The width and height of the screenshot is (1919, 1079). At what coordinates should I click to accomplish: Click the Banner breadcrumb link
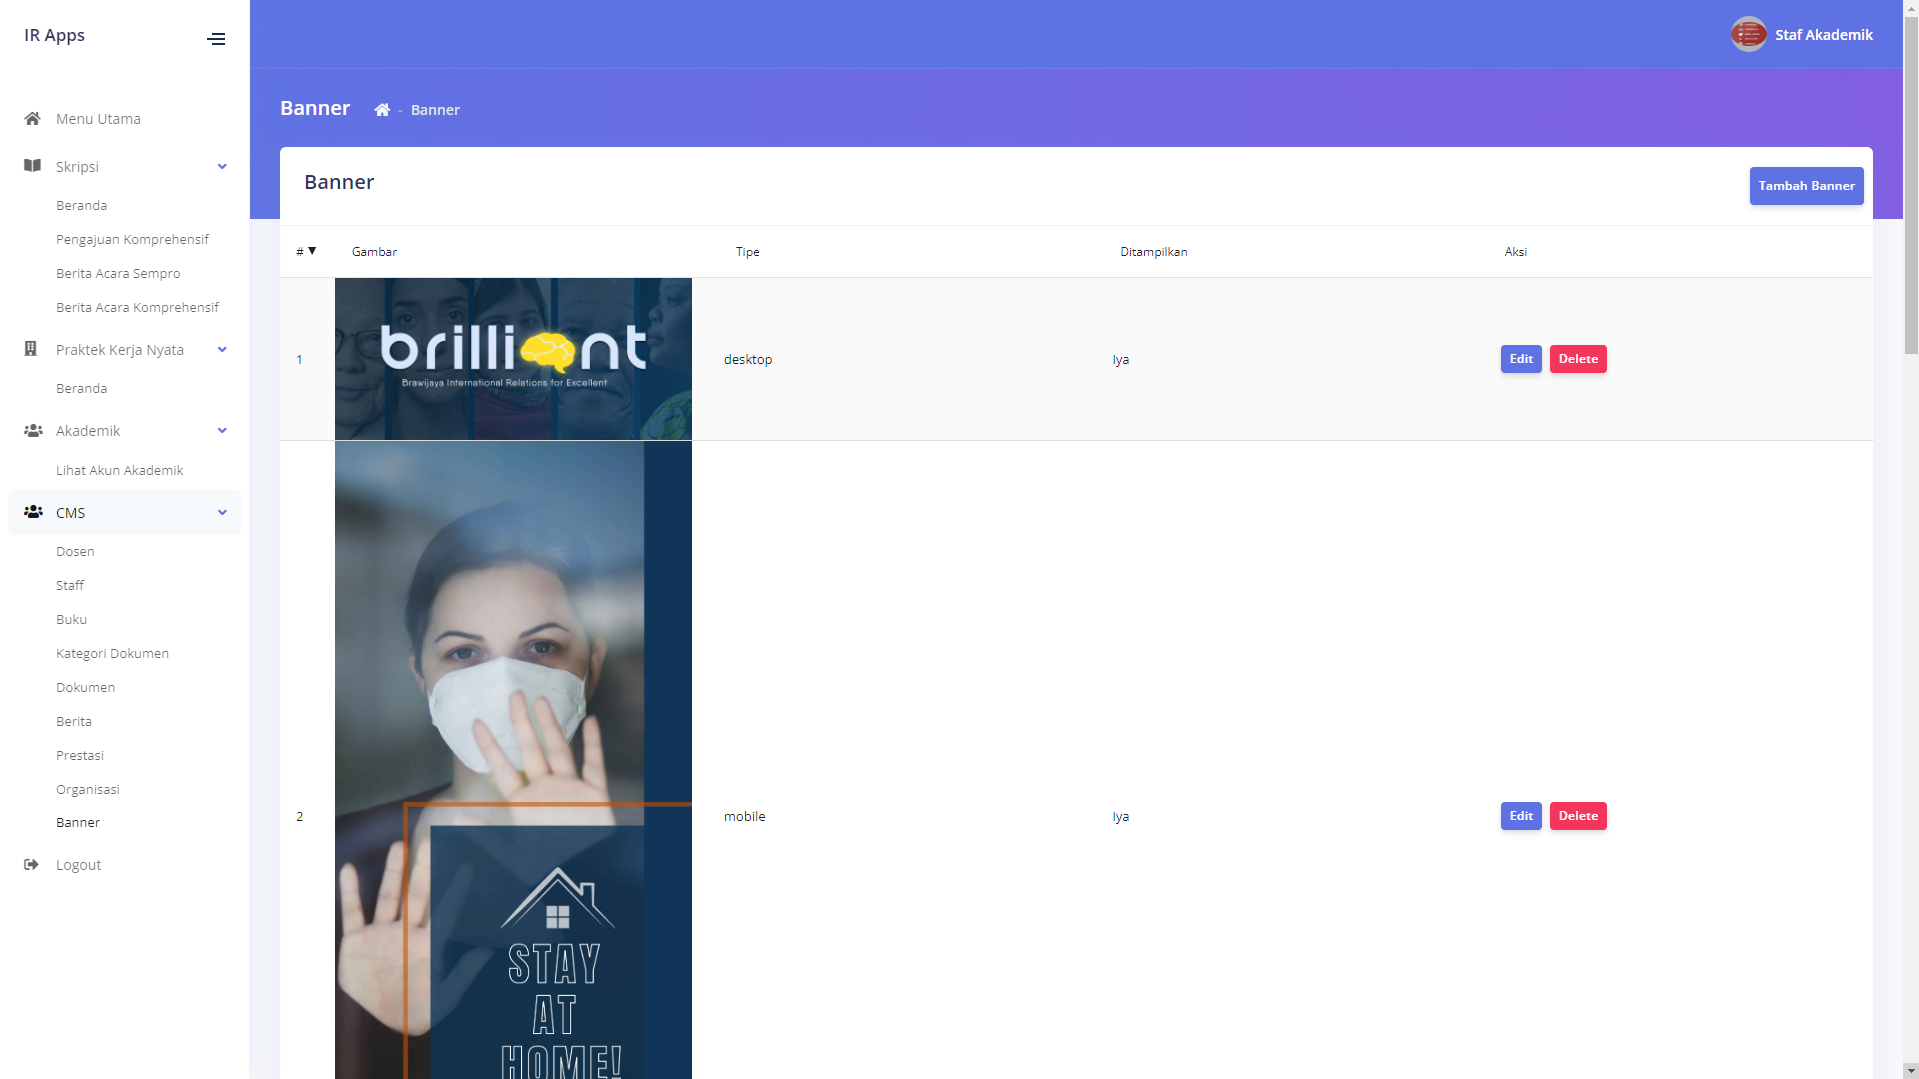coord(435,110)
